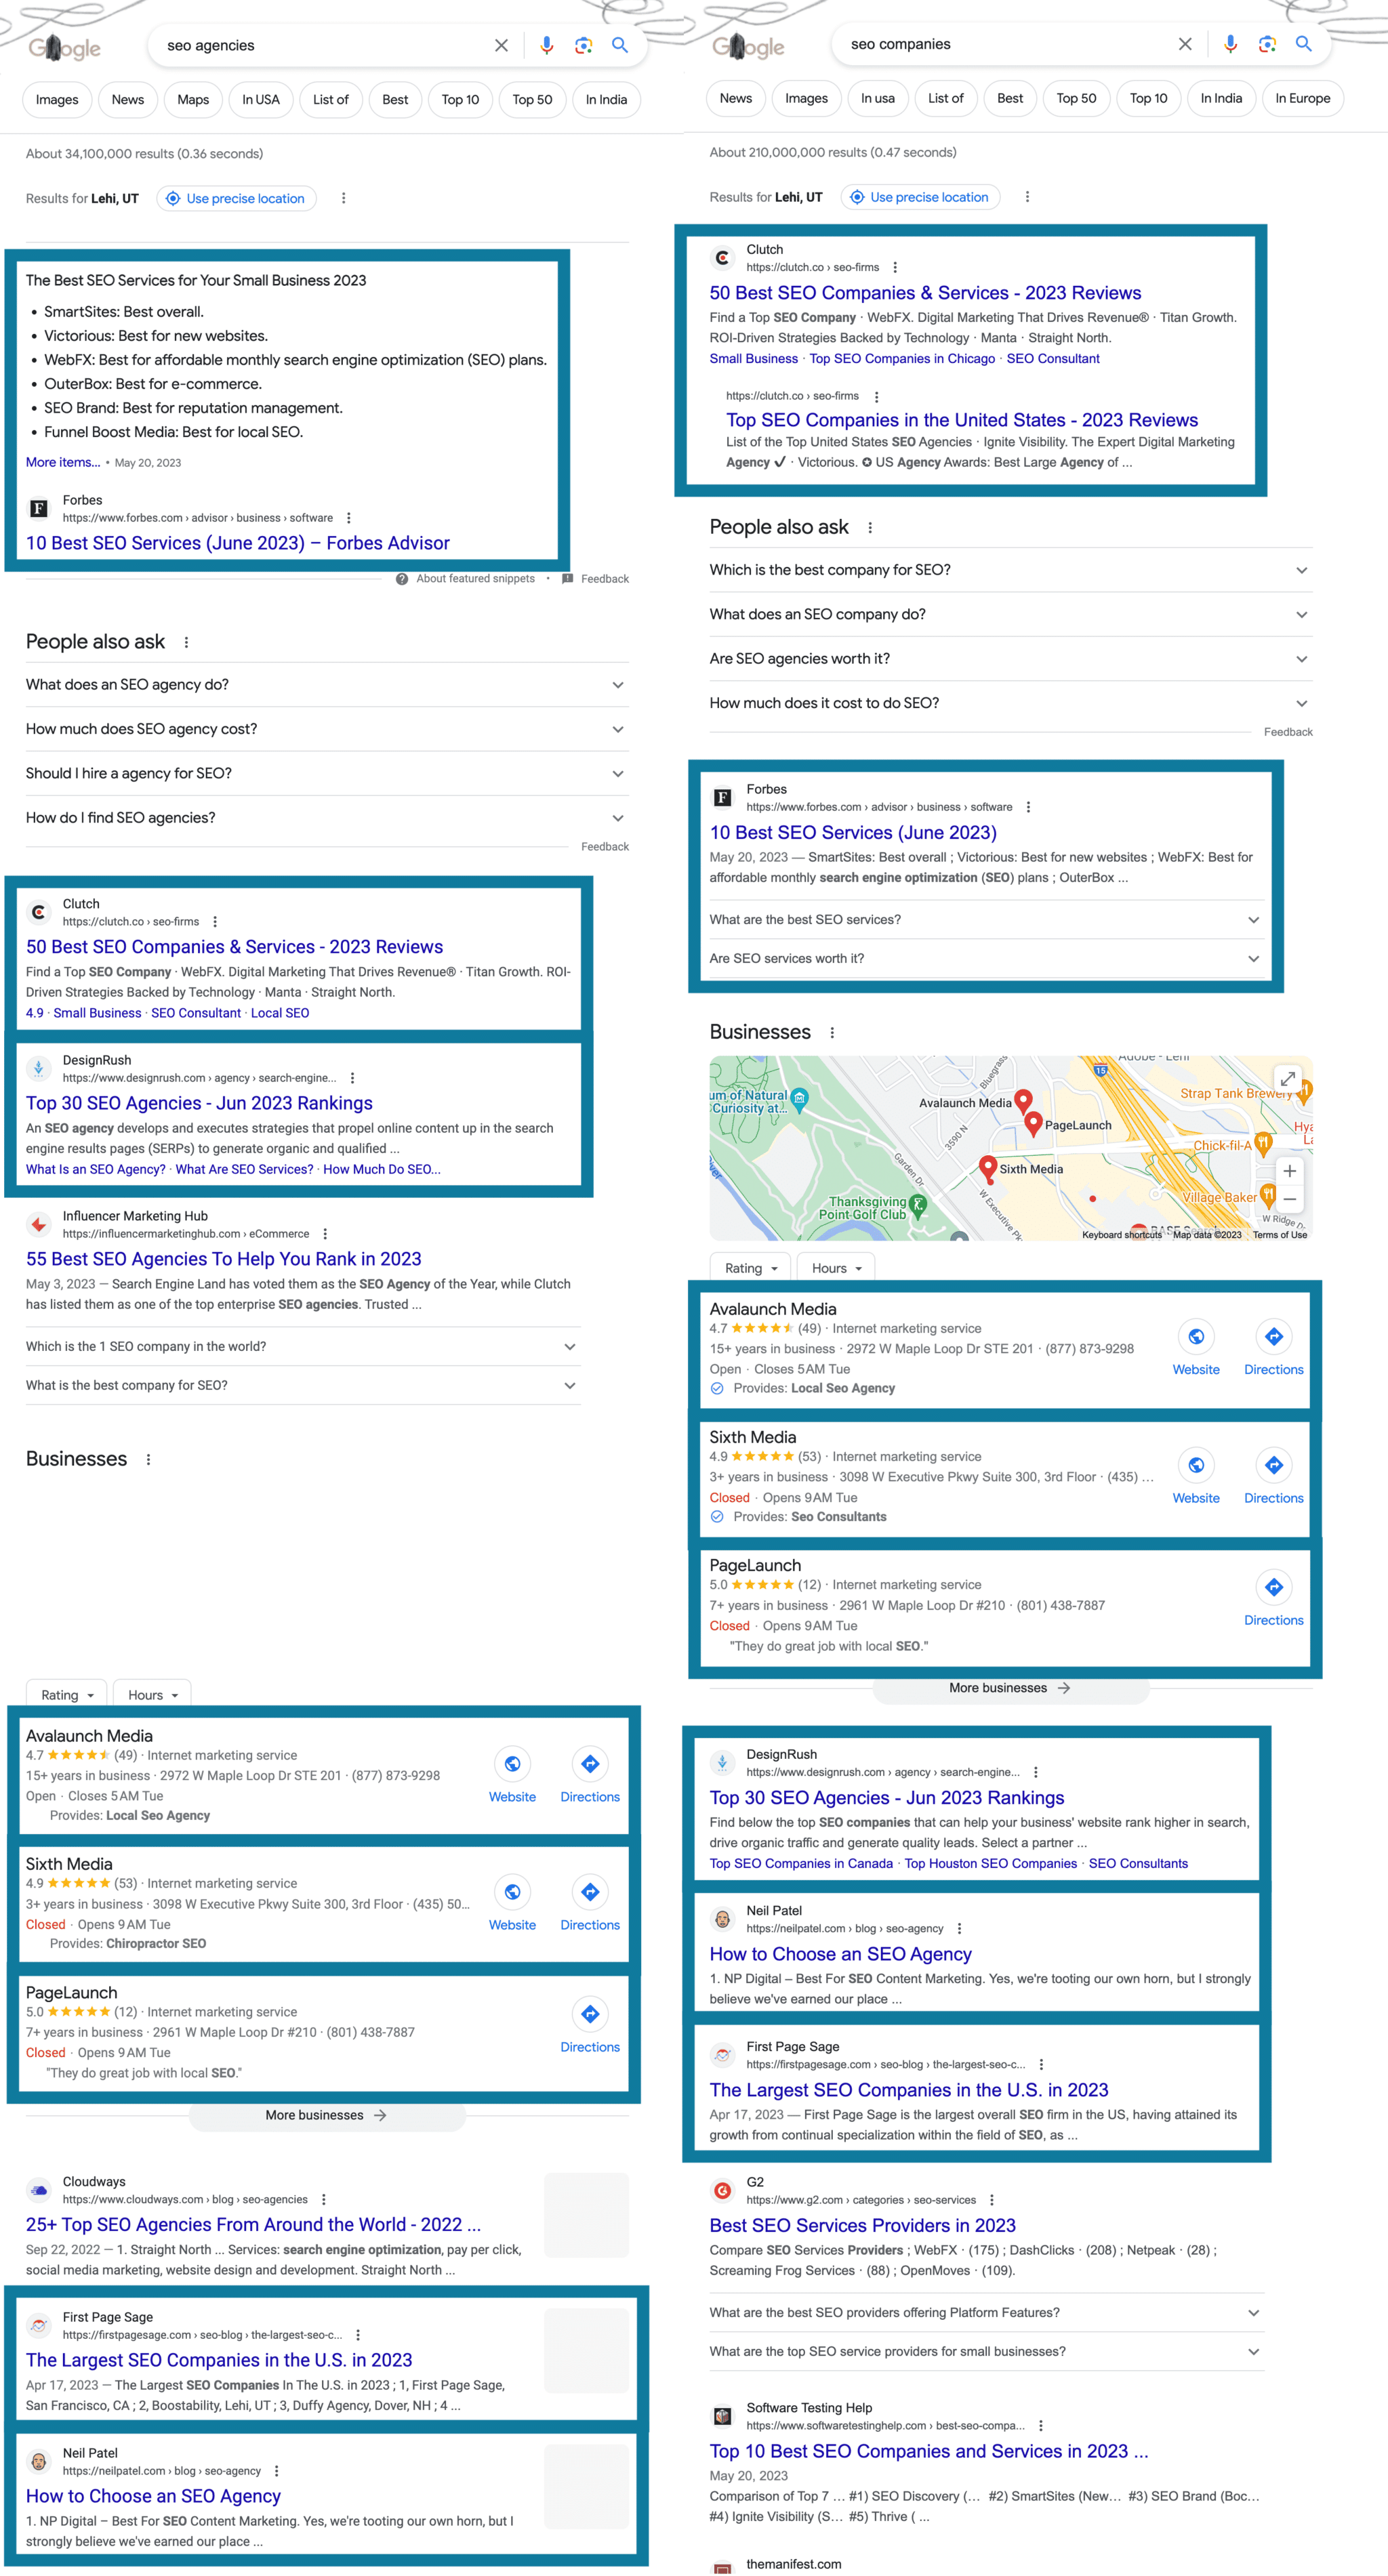
Task: Open three-dot menu next to right 'People also ask'
Action: click(870, 528)
